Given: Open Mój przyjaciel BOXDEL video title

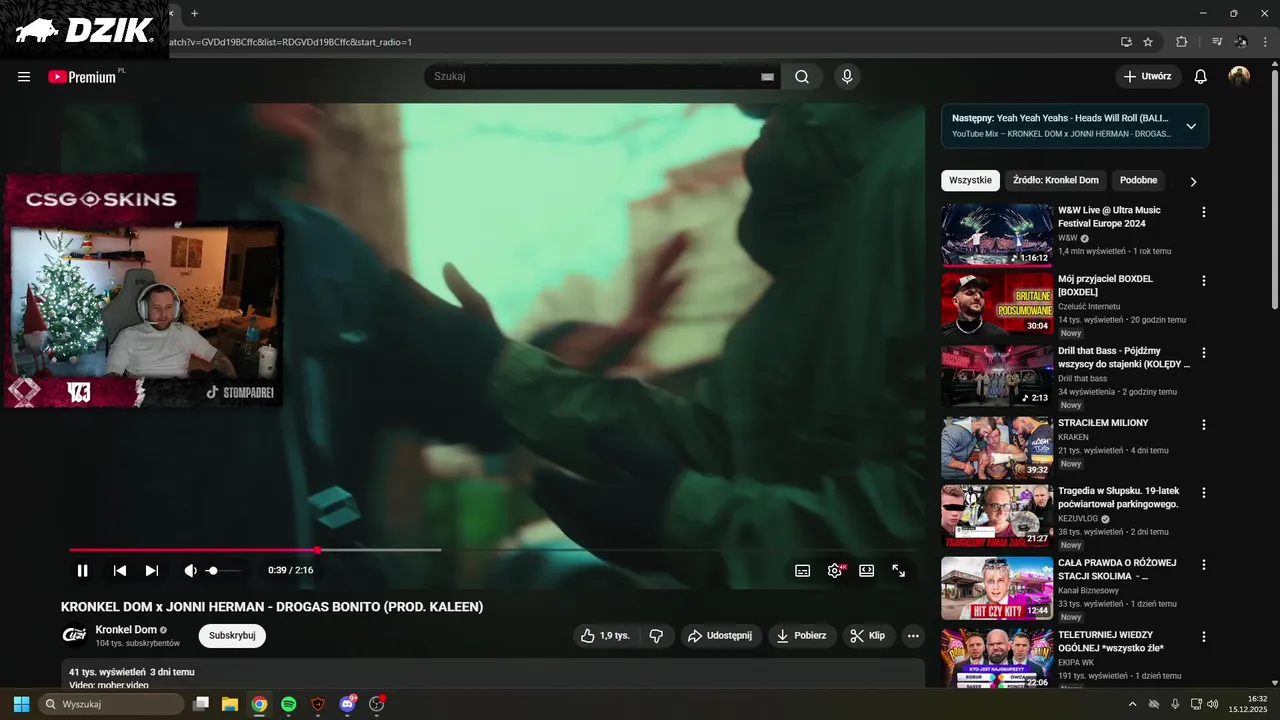Looking at the screenshot, I should pos(1105,285).
